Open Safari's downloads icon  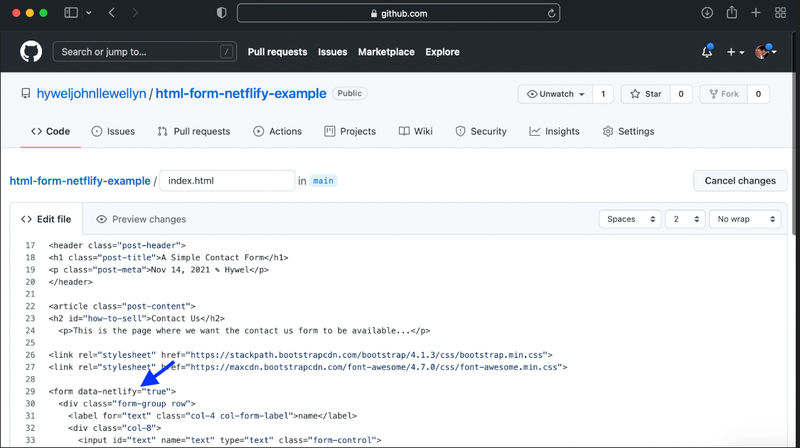point(707,13)
